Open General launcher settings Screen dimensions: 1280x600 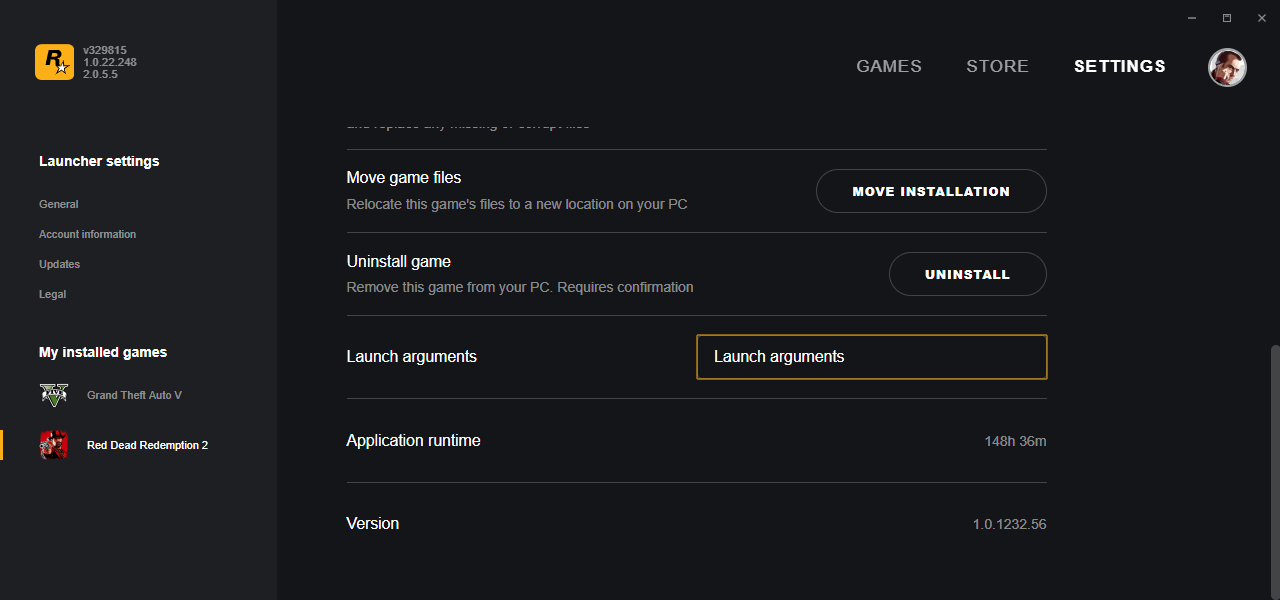click(x=59, y=204)
